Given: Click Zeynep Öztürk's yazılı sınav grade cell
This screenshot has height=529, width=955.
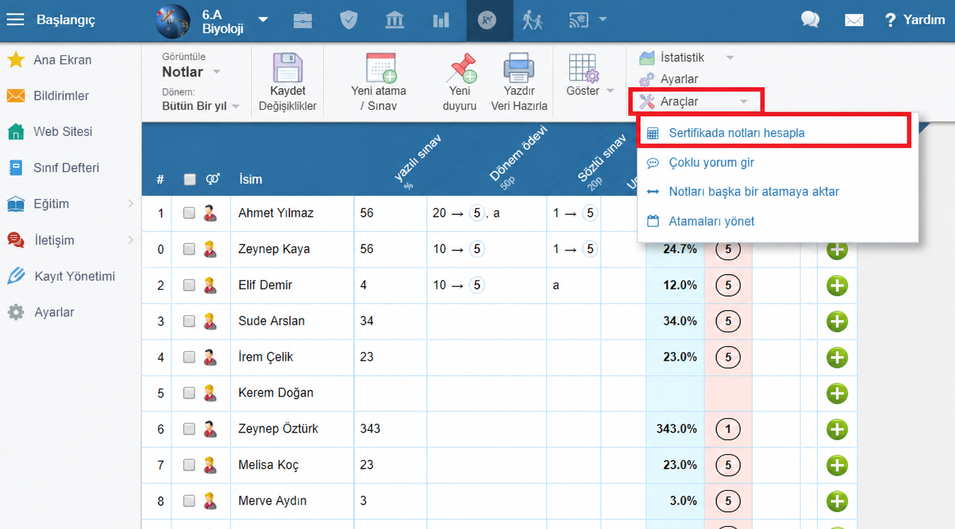Looking at the screenshot, I should point(390,429).
